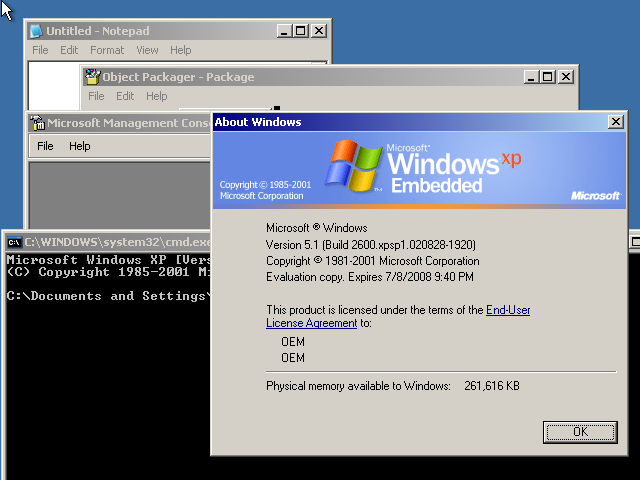Click the Evaluation copy expiration text
The image size is (640, 480).
[370, 277]
